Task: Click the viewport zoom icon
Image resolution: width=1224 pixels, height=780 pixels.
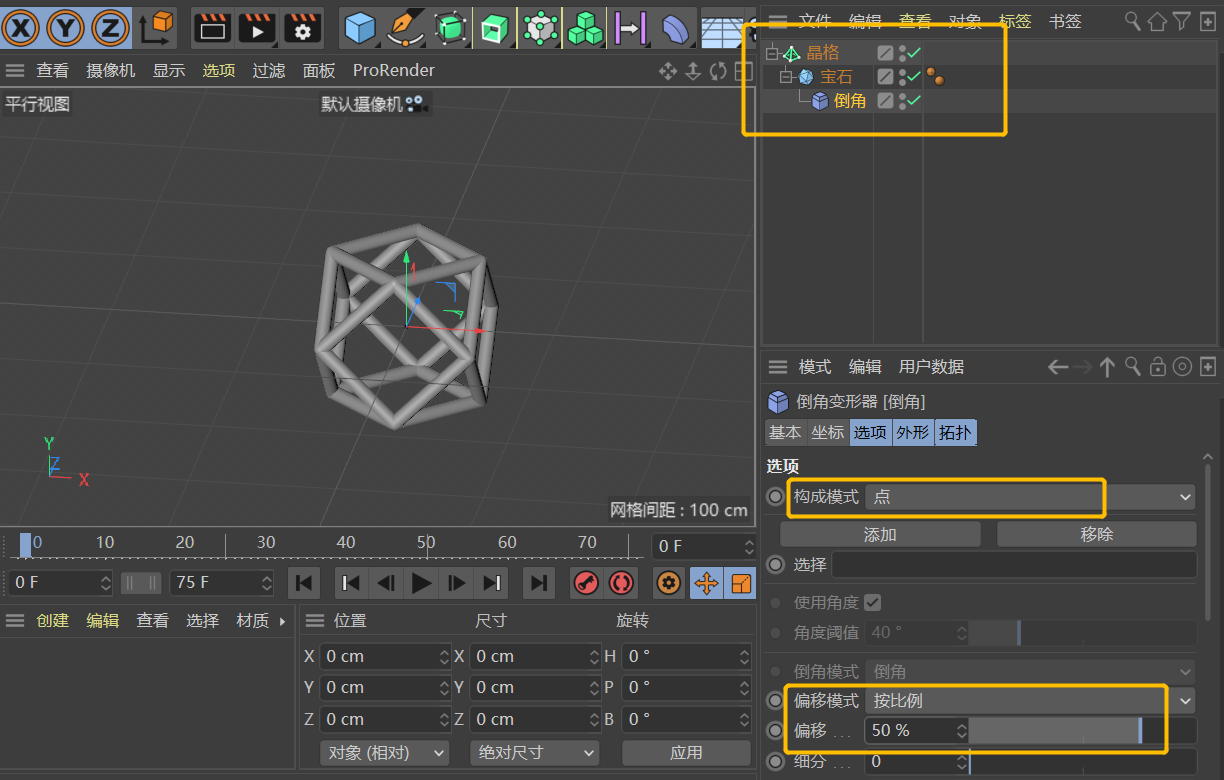Action: pyautogui.click(x=693, y=71)
